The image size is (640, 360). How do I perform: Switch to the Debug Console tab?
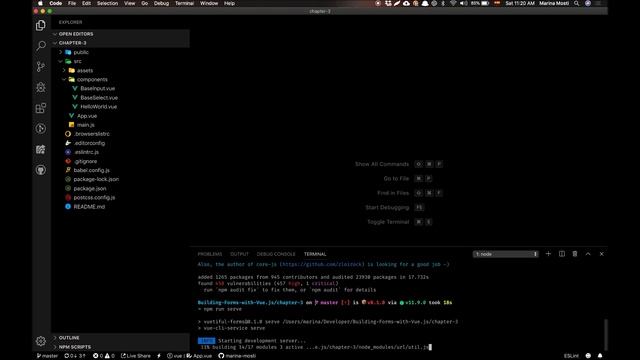[276, 254]
